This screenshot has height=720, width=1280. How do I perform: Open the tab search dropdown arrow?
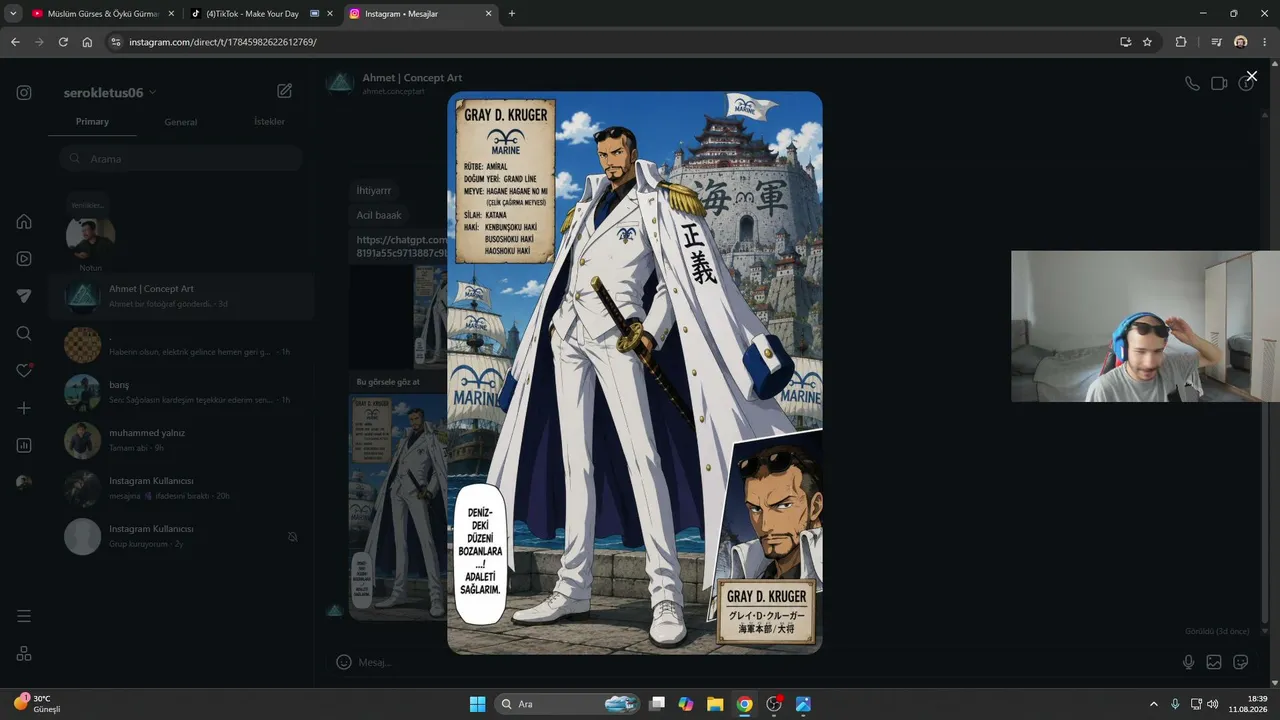pos(13,14)
